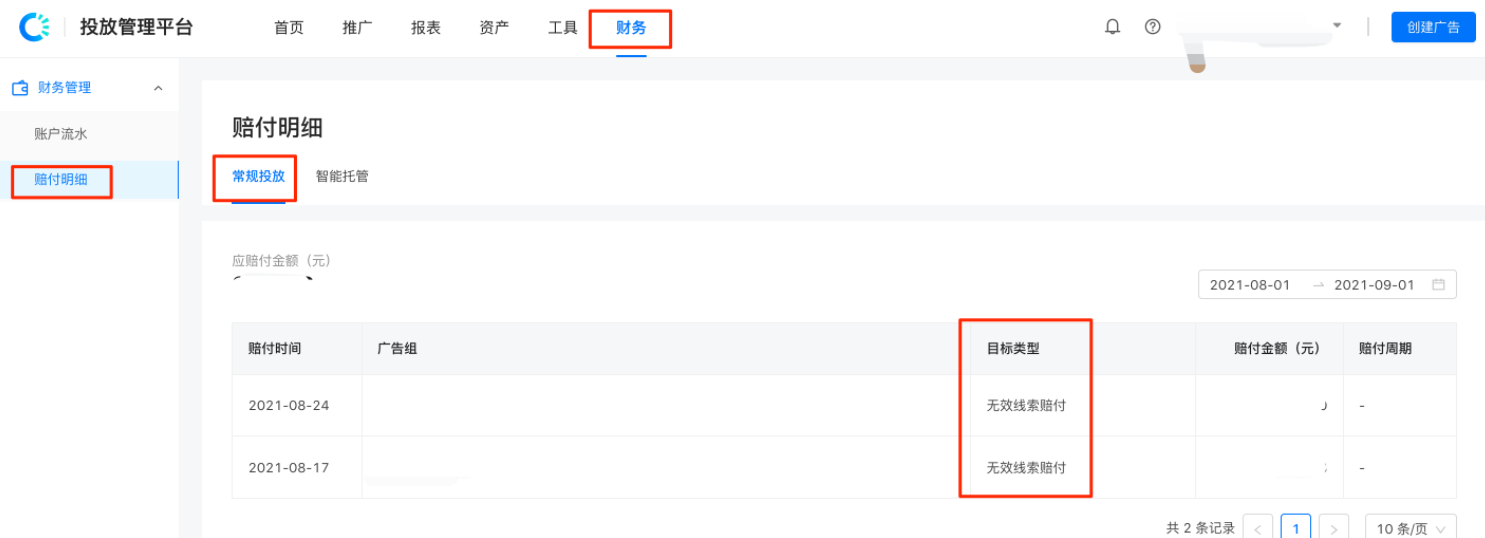
Task: Click page number 1 button
Action: click(x=1296, y=527)
